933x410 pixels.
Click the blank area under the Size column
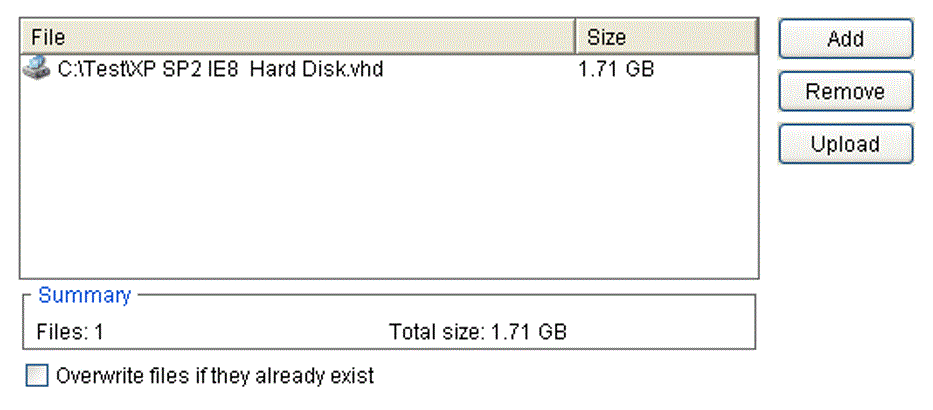pos(665,180)
